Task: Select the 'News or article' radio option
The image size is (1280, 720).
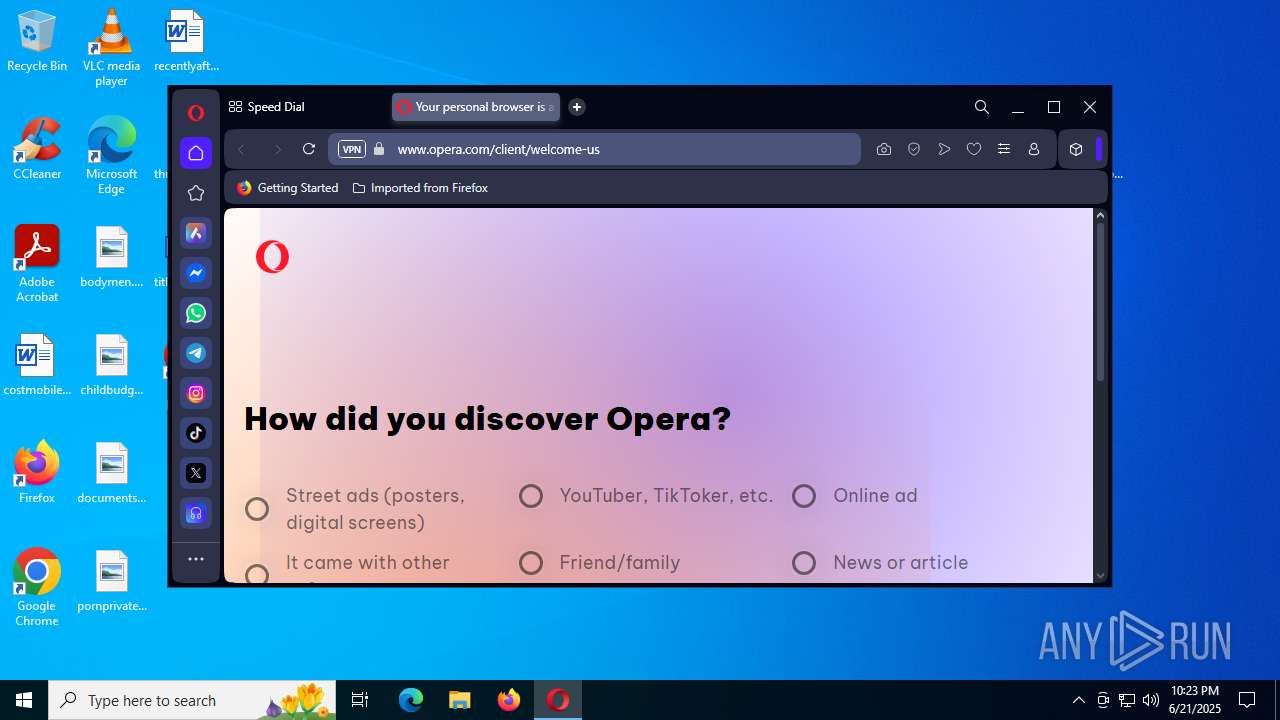Action: [x=804, y=563]
